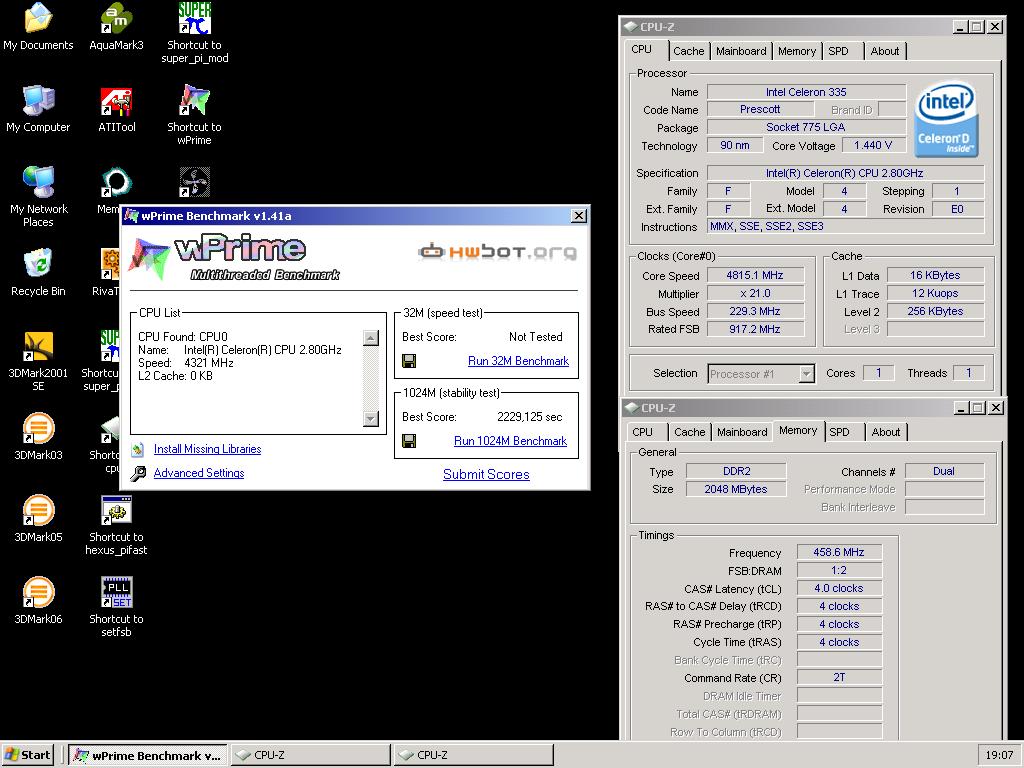The width and height of the screenshot is (1024, 768).
Task: Open Install Missing Libraries link
Action: coord(208,449)
